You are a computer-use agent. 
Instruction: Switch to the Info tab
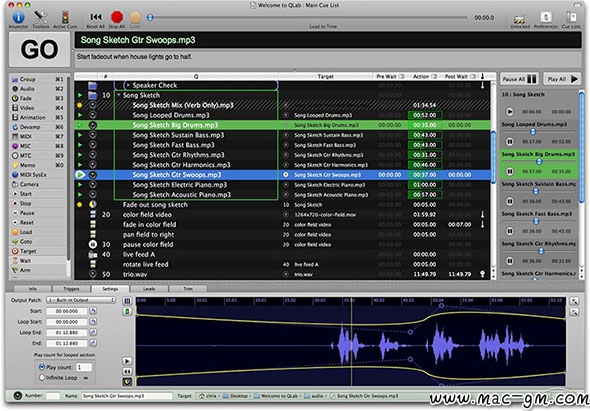click(x=32, y=289)
